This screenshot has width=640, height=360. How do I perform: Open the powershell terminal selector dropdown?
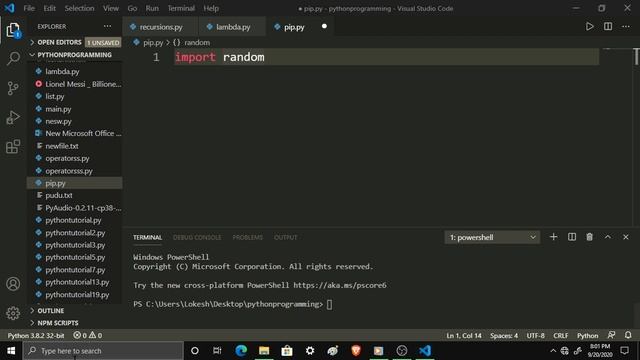click(x=492, y=237)
